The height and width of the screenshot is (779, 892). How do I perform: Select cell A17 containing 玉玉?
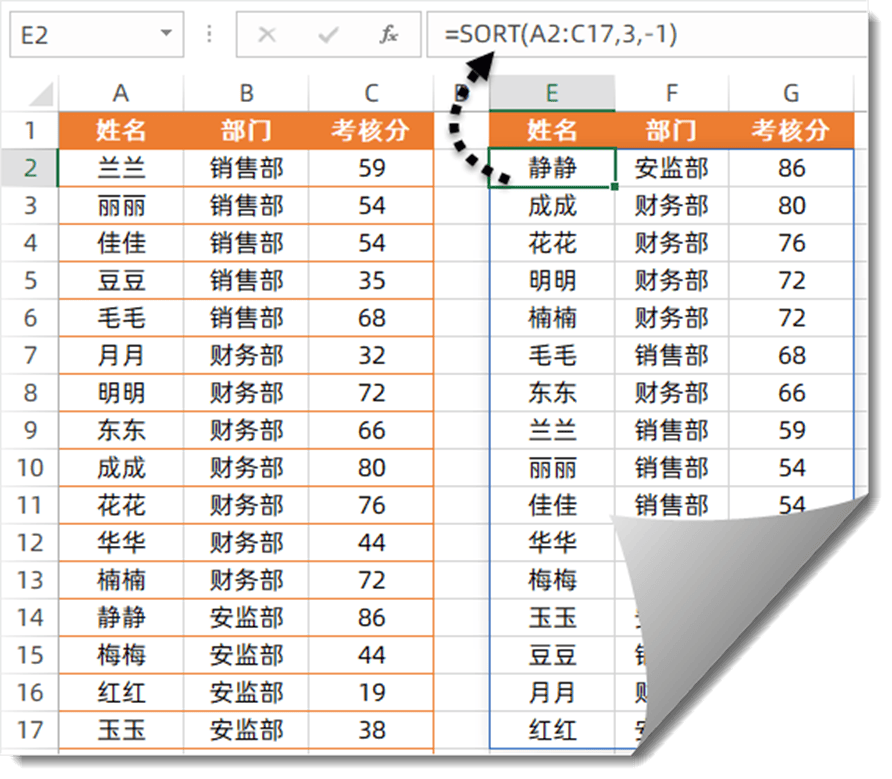pos(121,729)
